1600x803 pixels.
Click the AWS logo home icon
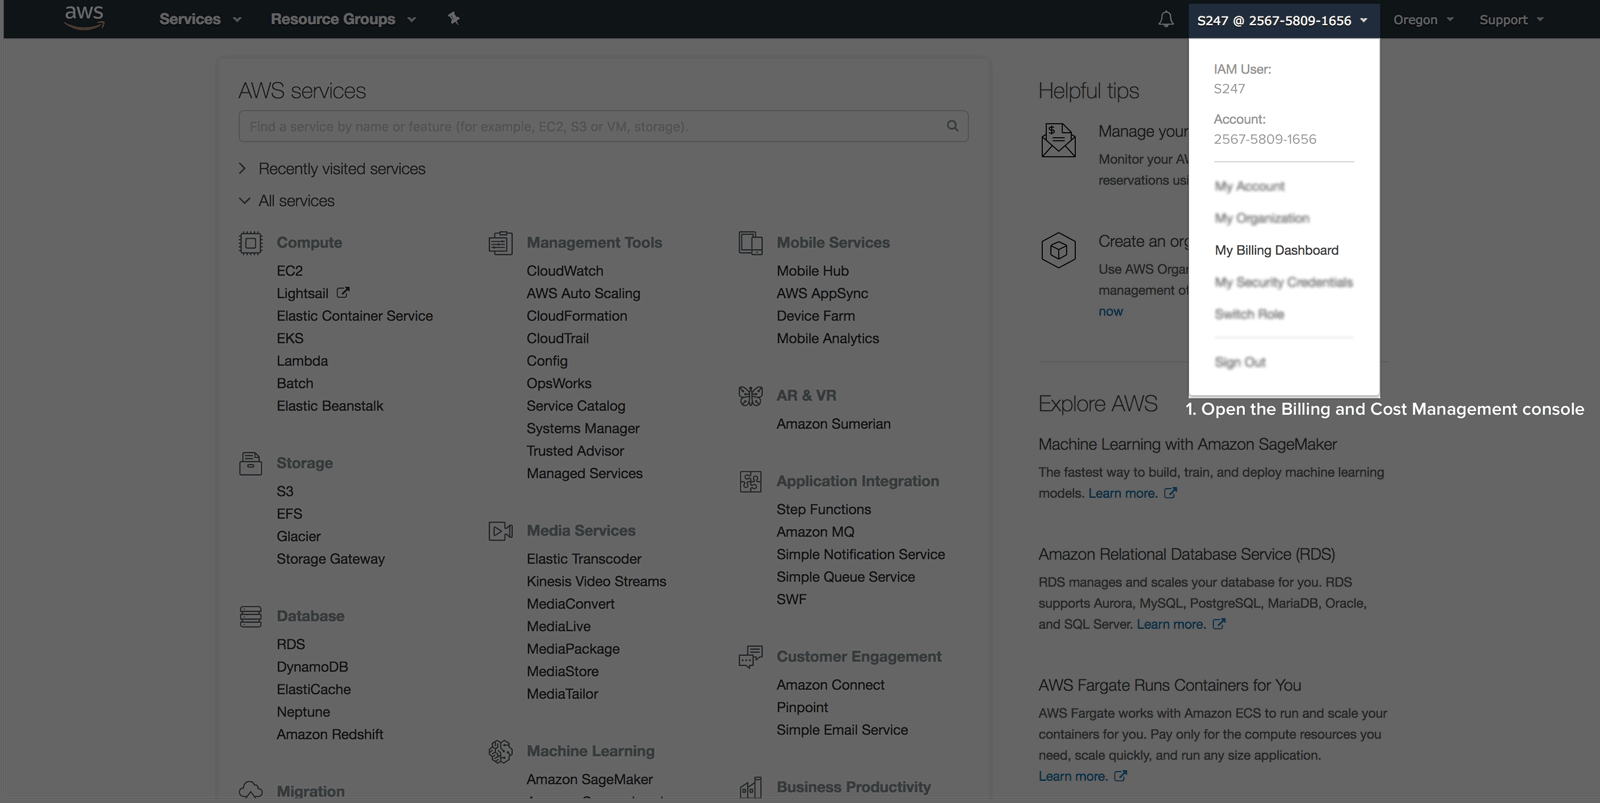click(x=84, y=17)
